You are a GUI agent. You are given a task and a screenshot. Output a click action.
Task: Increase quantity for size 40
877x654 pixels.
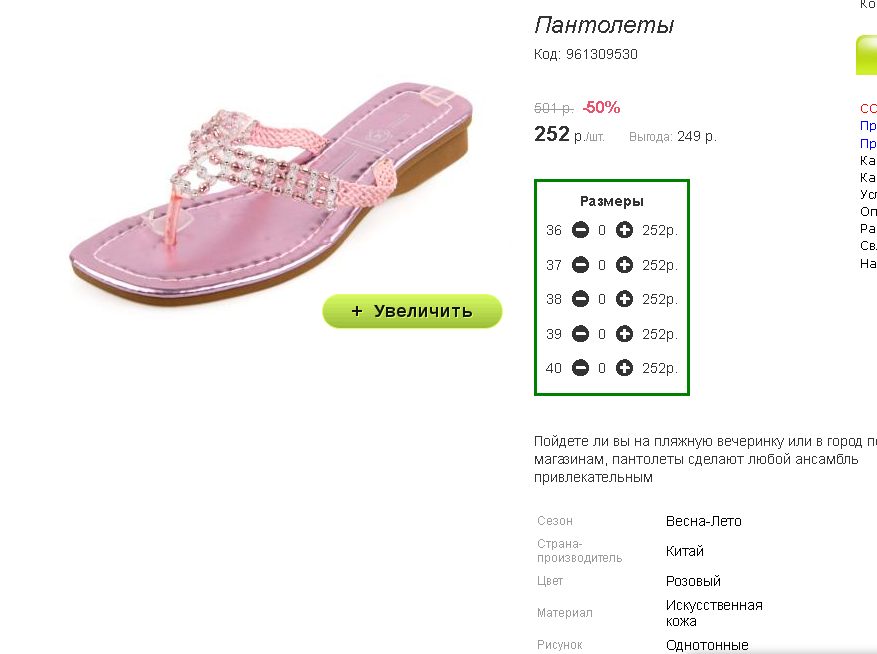point(624,368)
